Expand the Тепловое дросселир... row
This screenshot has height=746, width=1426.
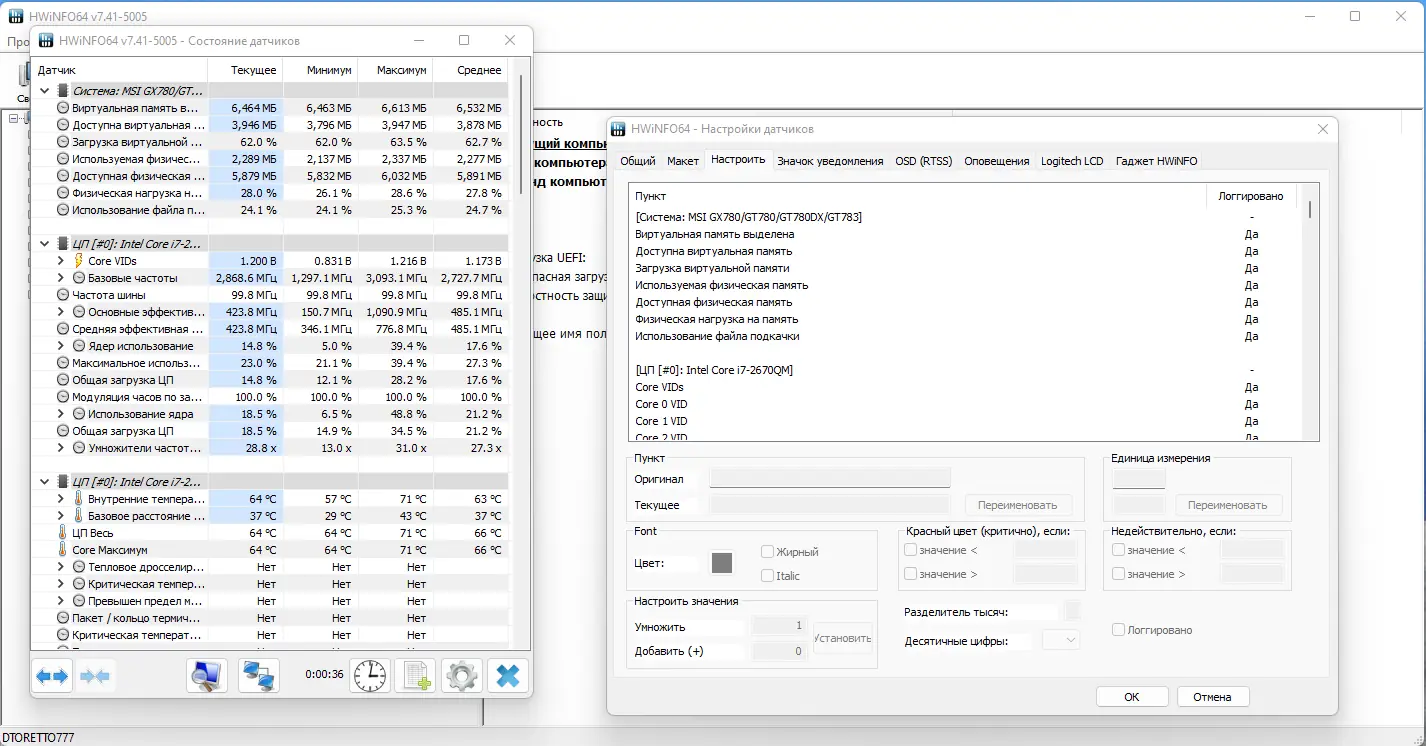60,567
